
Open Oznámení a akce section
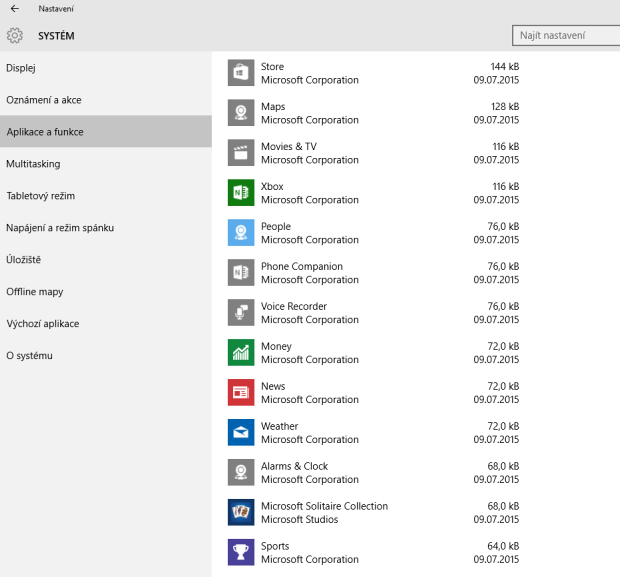pyautogui.click(x=44, y=100)
